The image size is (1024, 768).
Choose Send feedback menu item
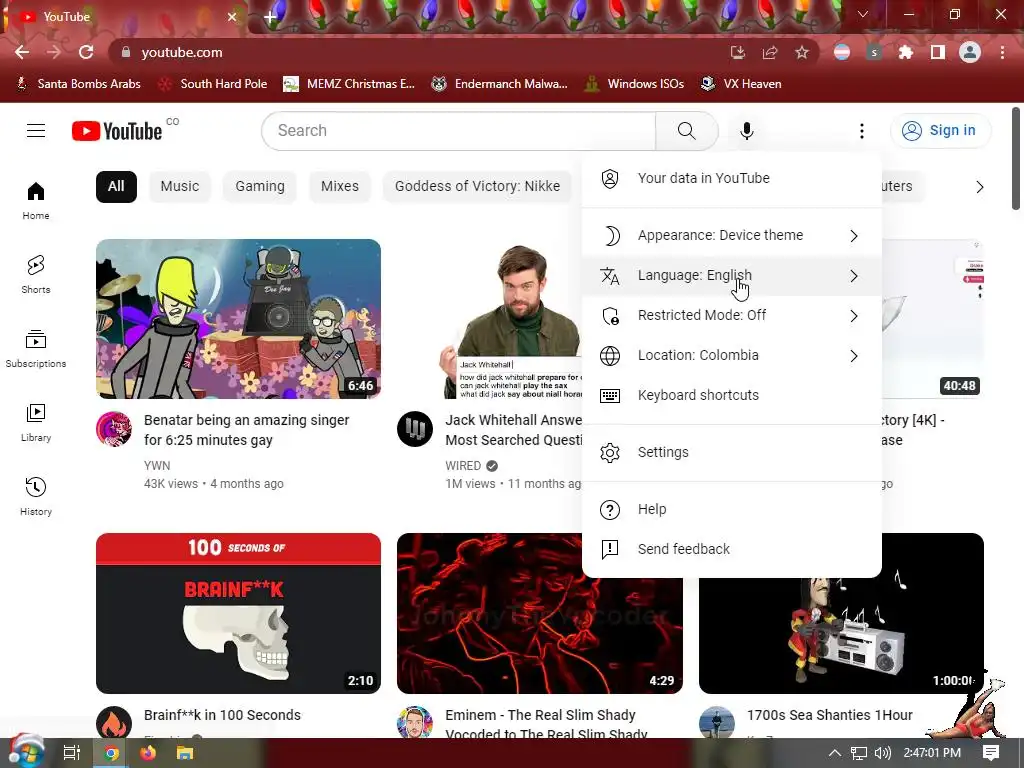point(731,549)
